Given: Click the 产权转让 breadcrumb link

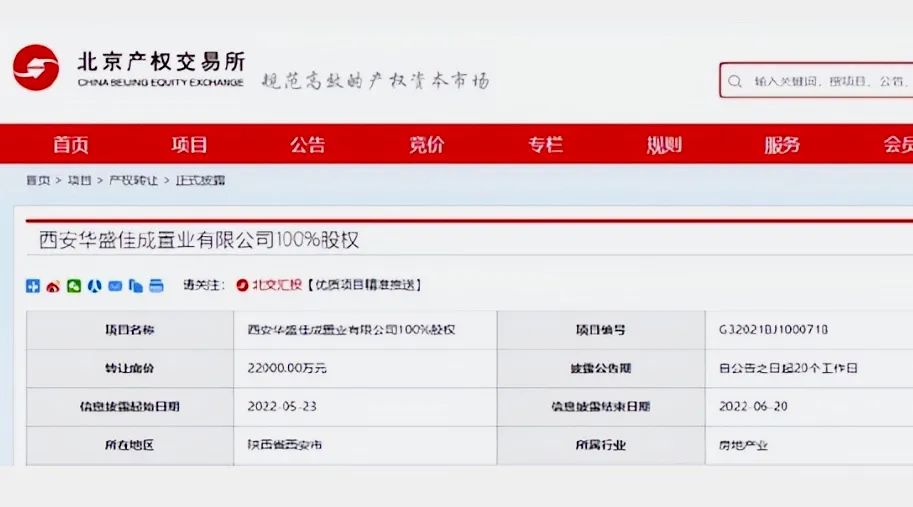Looking at the screenshot, I should point(134,180).
